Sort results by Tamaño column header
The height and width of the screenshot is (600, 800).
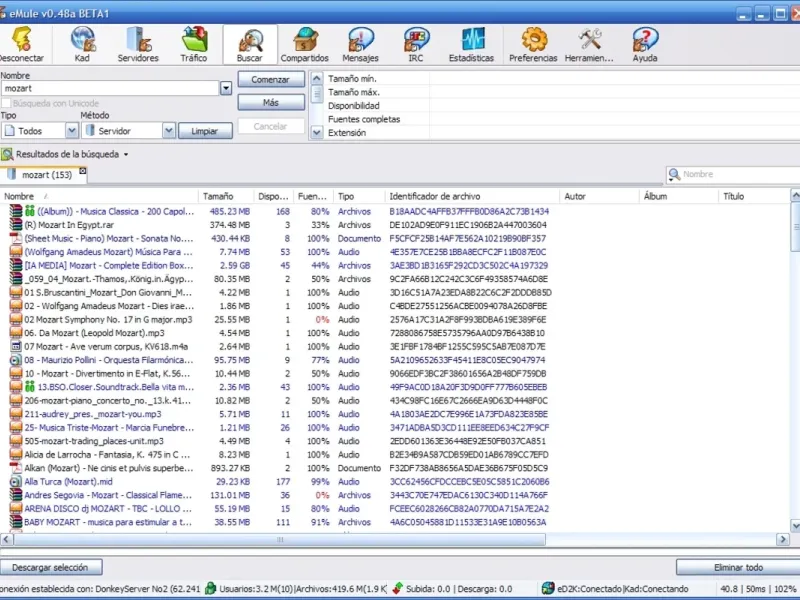[218, 197]
